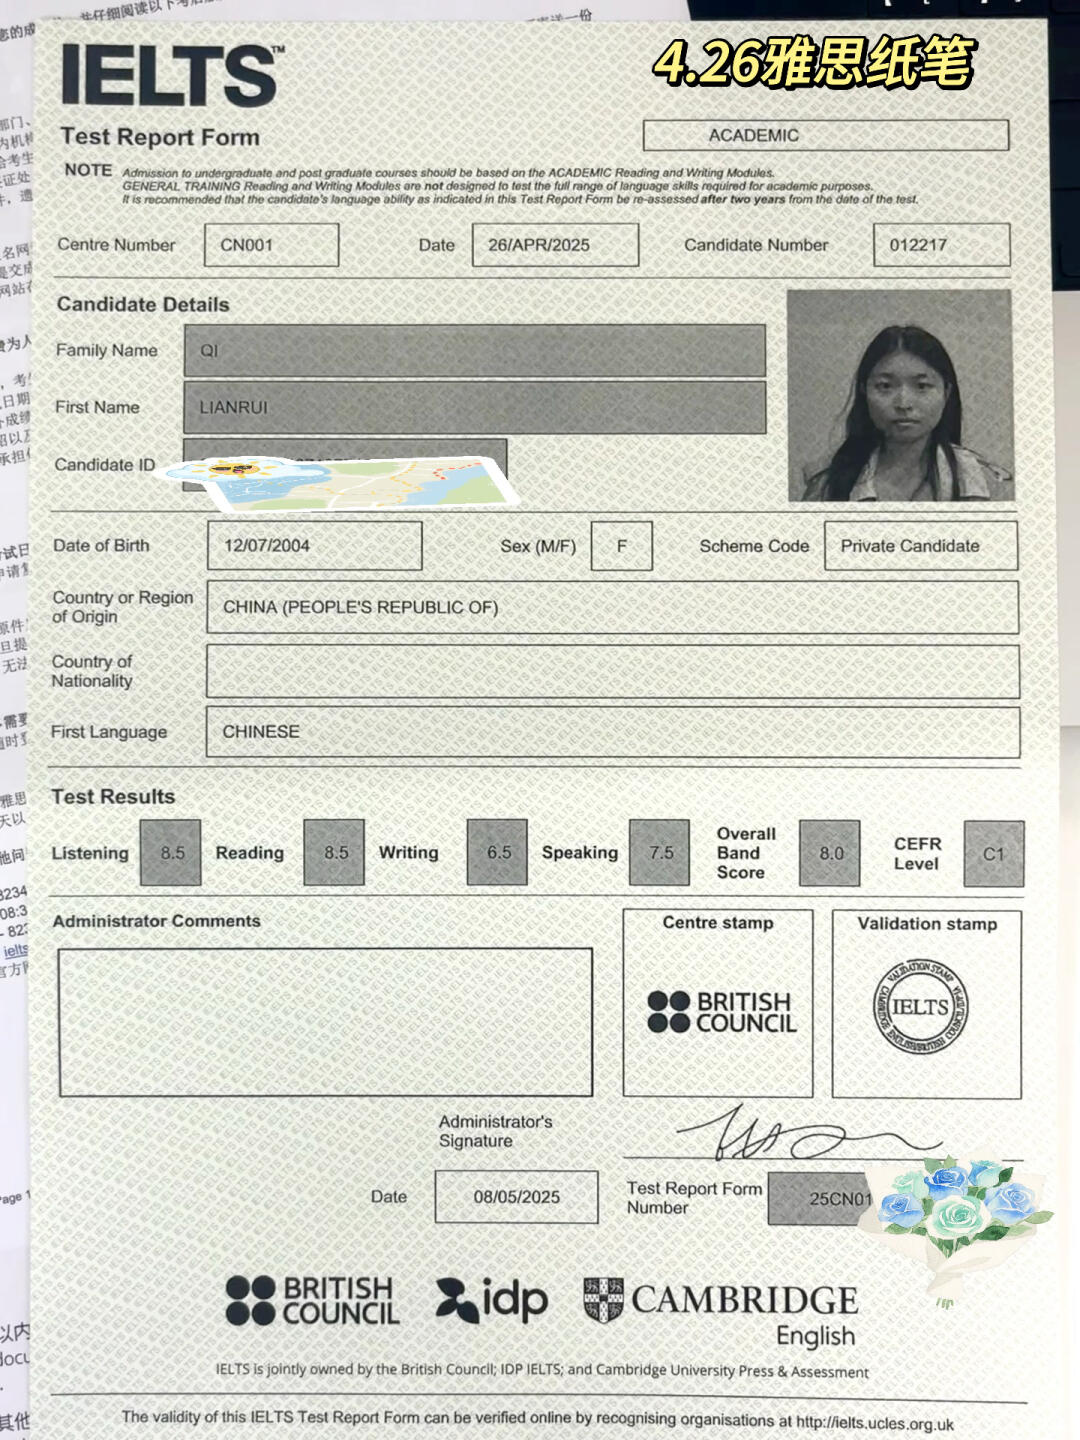Click the "Candidate ID" label
The image size is (1080, 1440).
(x=105, y=465)
